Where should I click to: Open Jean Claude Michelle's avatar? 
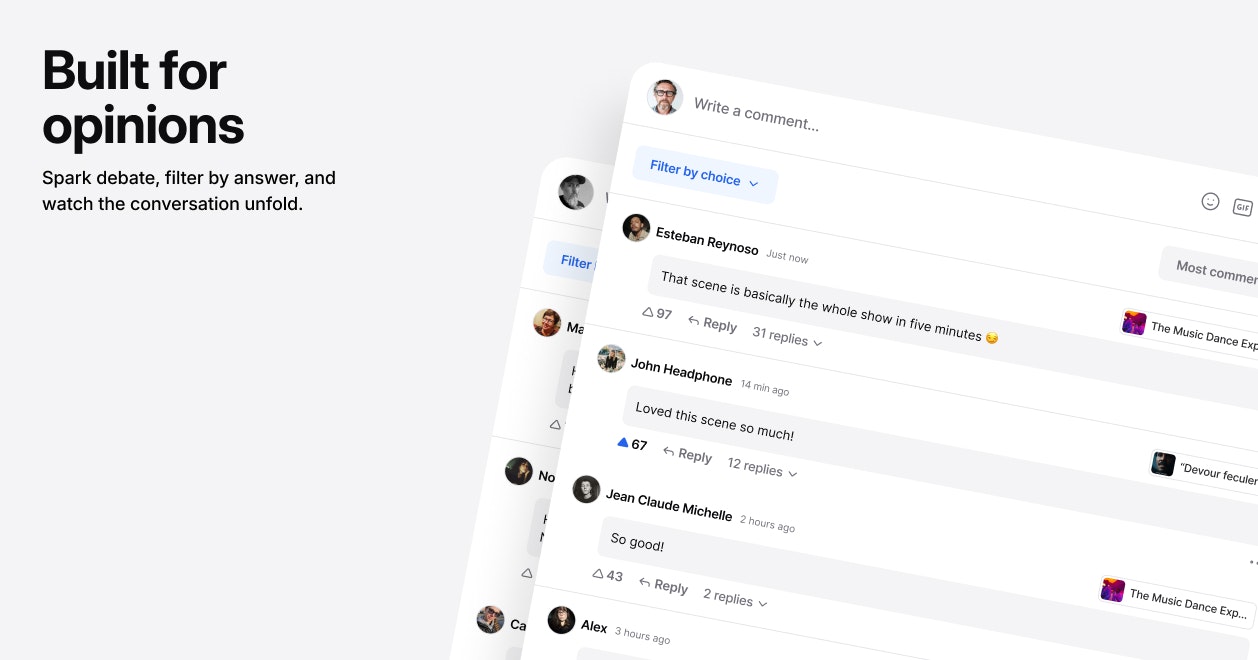pyautogui.click(x=586, y=489)
